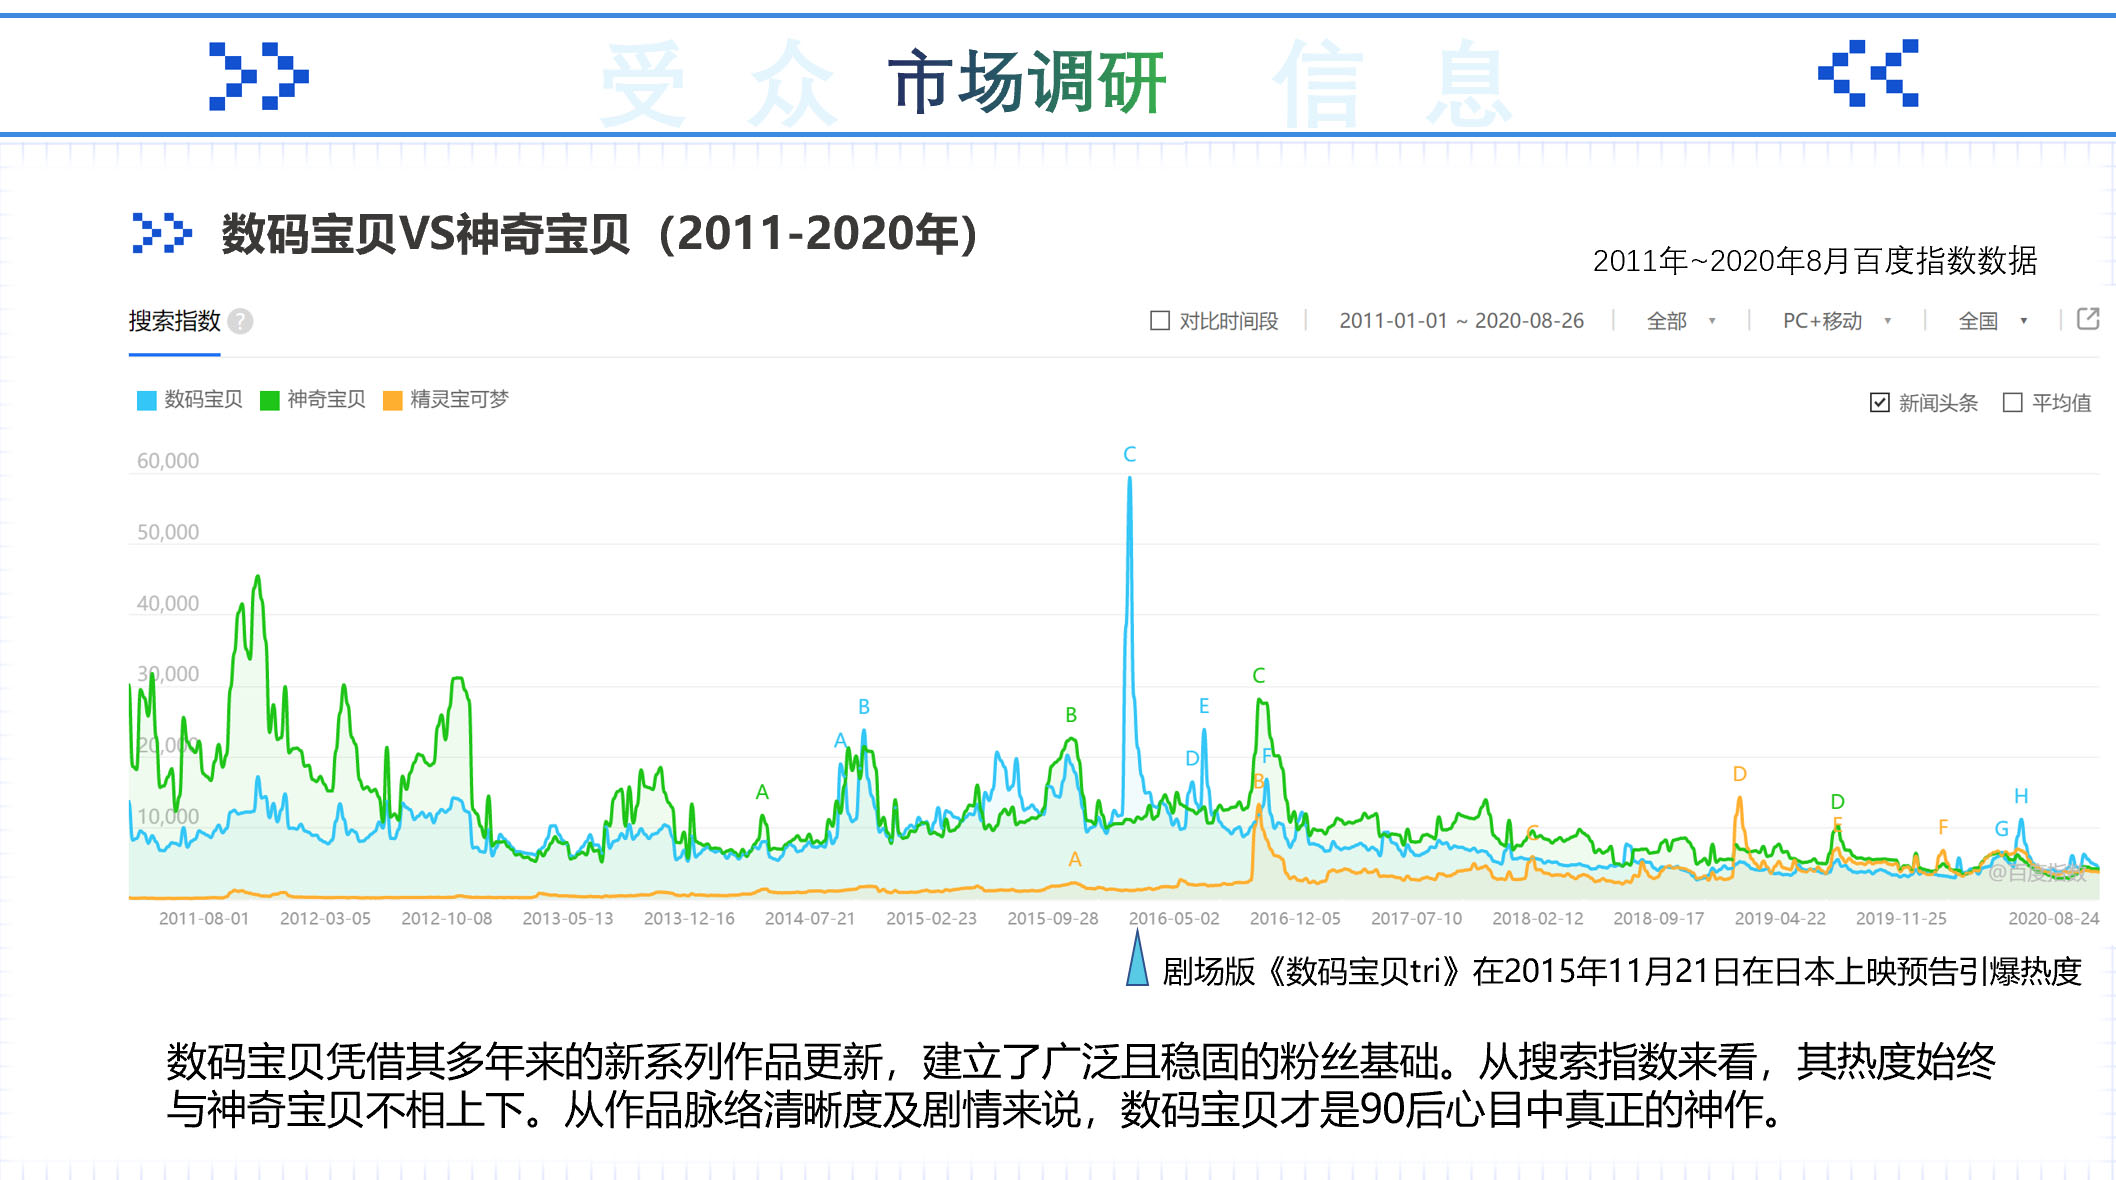
Task: Click the blue news marker E
Action: coord(1204,706)
